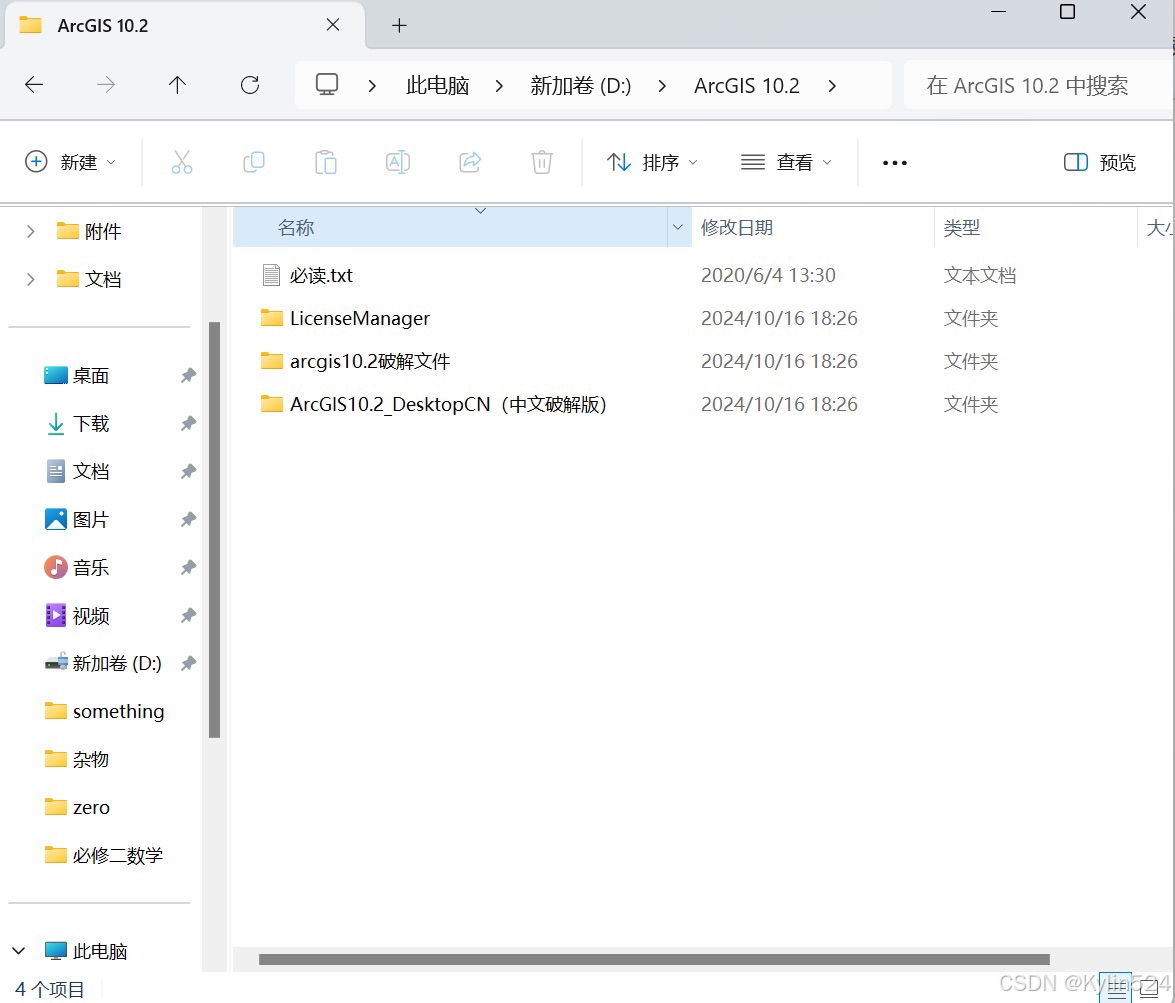The height and width of the screenshot is (1003, 1175).
Task: Unpin 桌面 using its pin icon
Action: point(188,375)
